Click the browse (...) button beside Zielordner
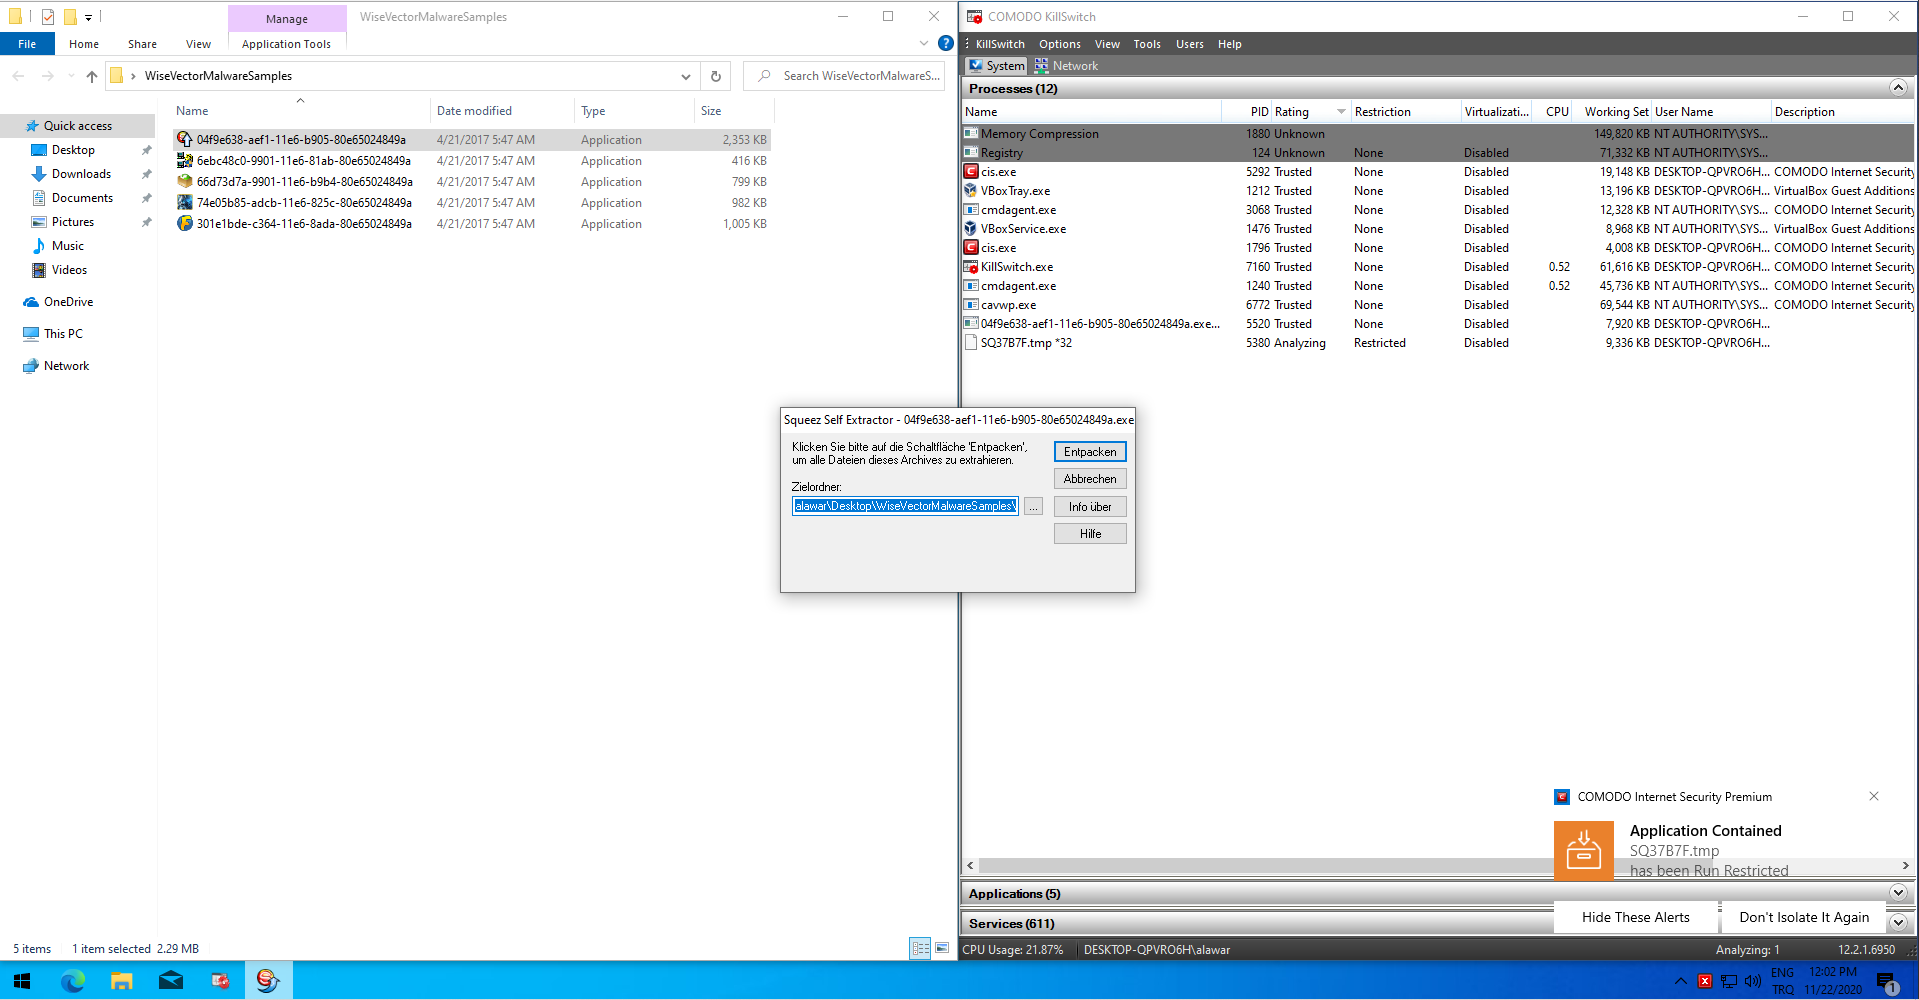The width and height of the screenshot is (1919, 1000). click(x=1033, y=507)
